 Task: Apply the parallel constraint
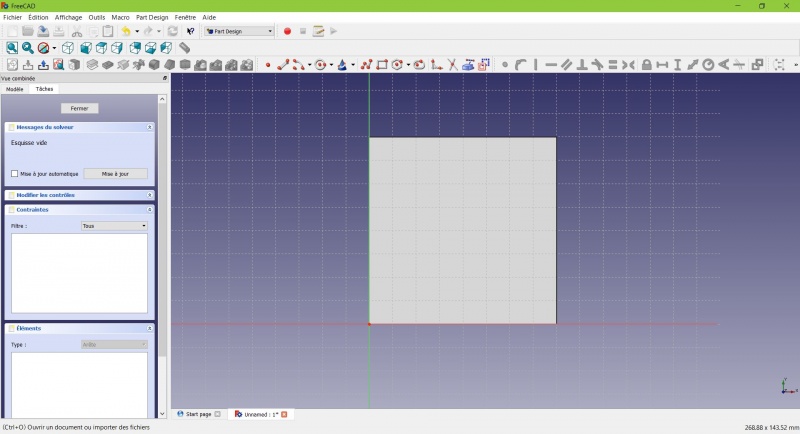pos(566,65)
